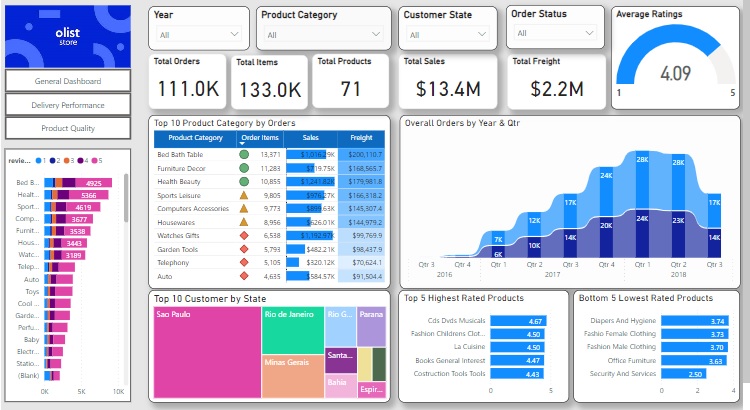This screenshot has height=410, width=750.
Task: Expand the Product Category dropdown
Action: (324, 35)
